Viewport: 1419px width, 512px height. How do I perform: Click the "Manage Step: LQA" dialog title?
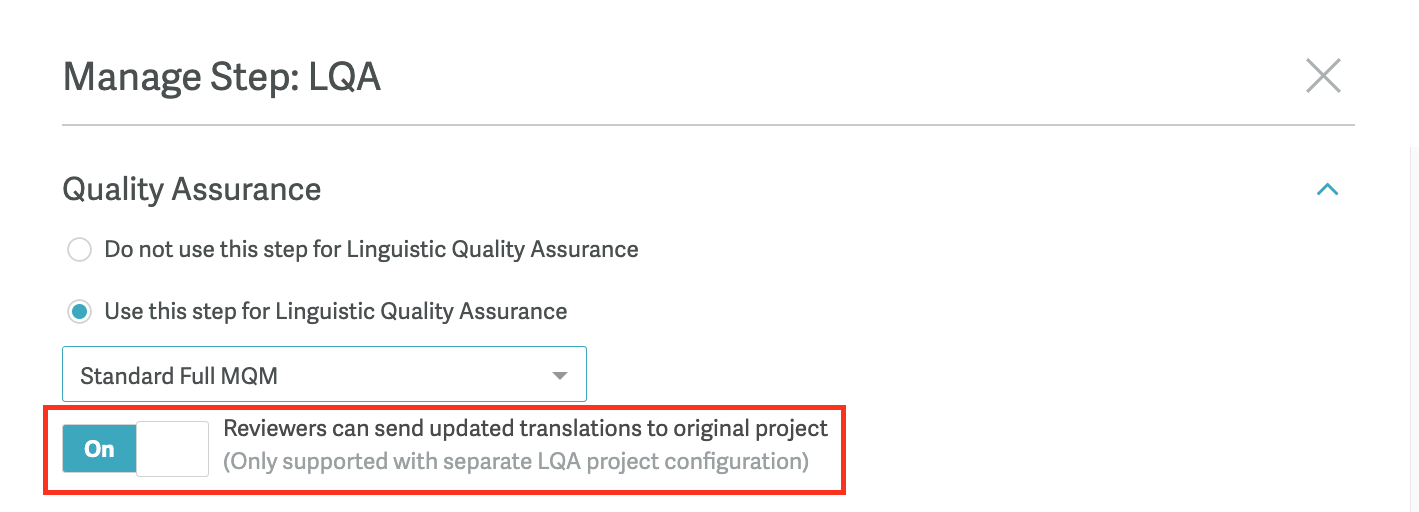(221, 77)
